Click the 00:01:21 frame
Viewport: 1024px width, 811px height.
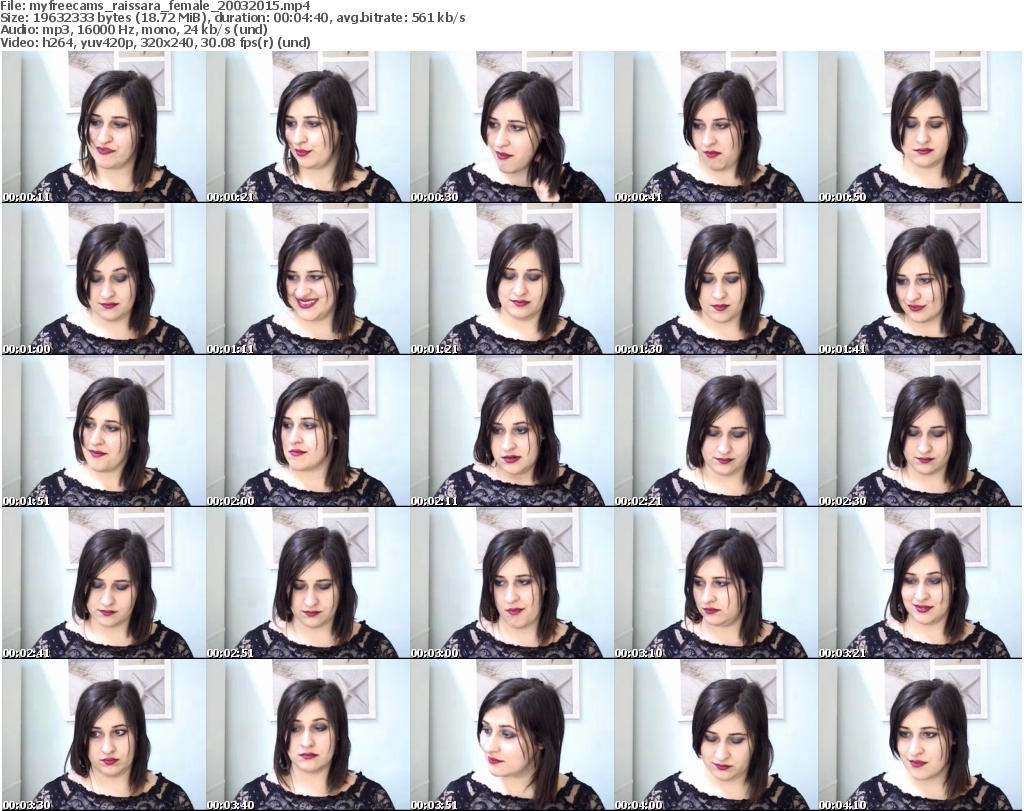click(x=511, y=279)
